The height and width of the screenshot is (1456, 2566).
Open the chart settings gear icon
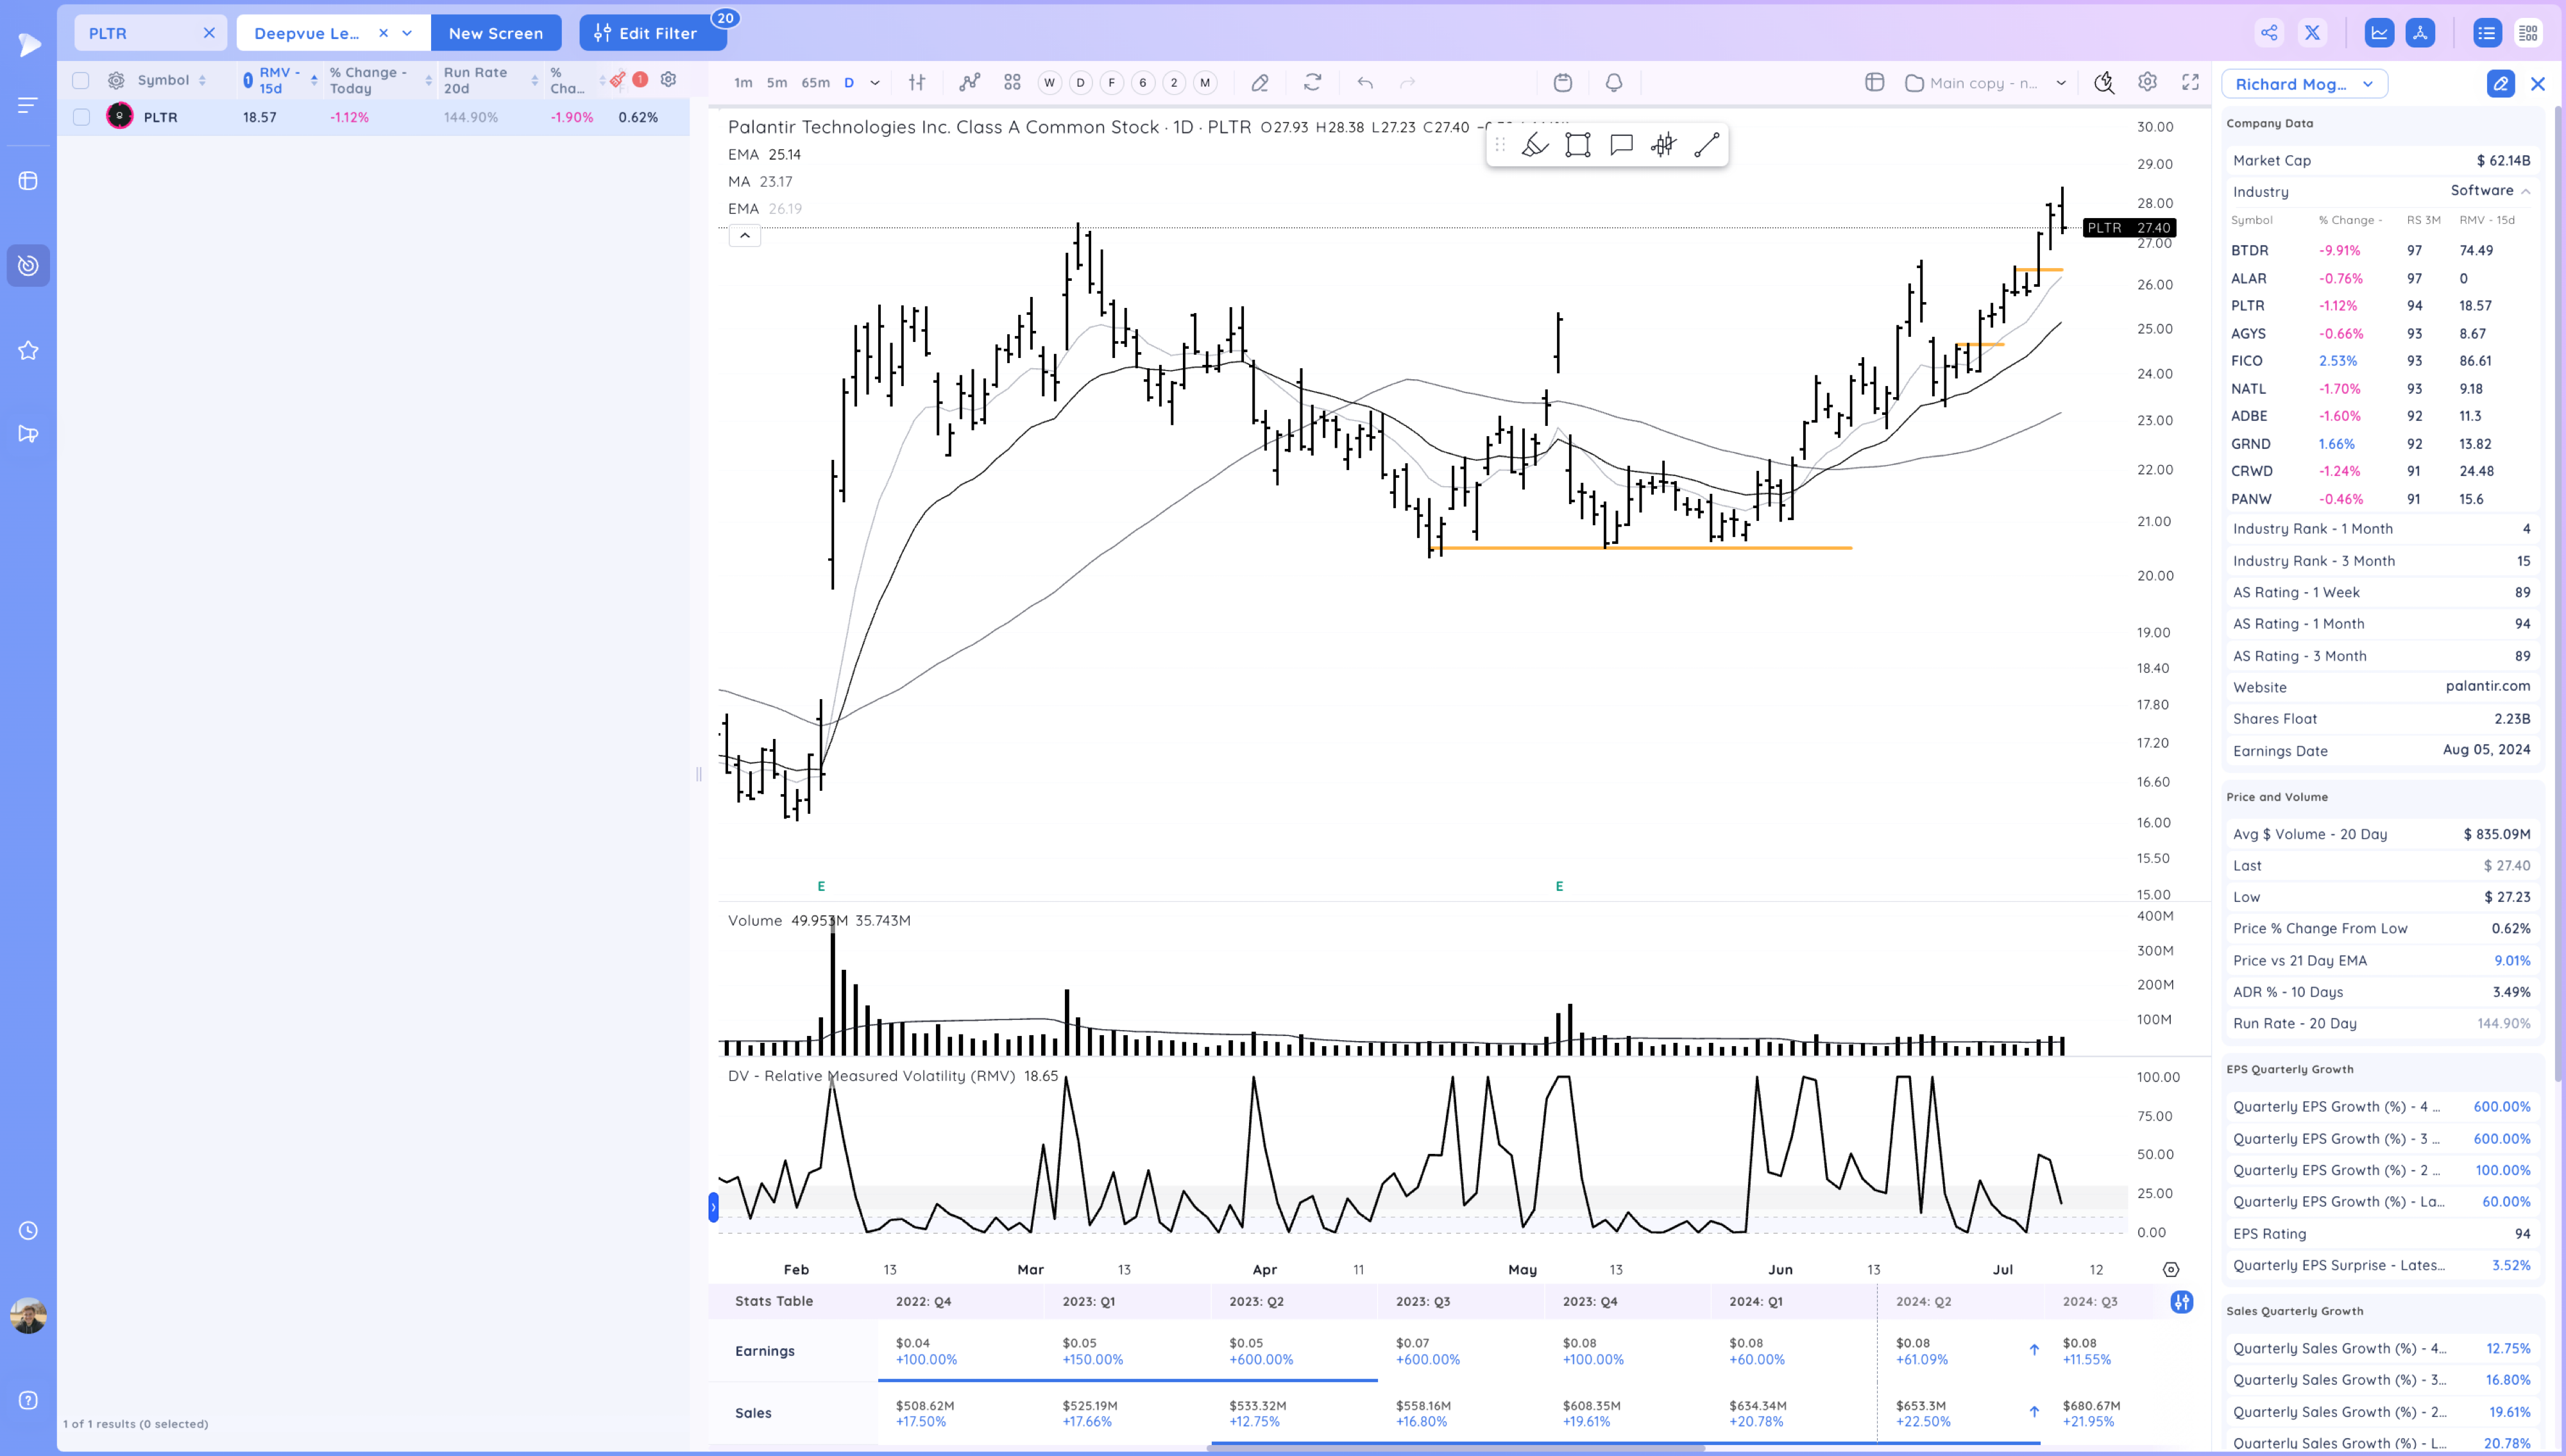(2147, 83)
